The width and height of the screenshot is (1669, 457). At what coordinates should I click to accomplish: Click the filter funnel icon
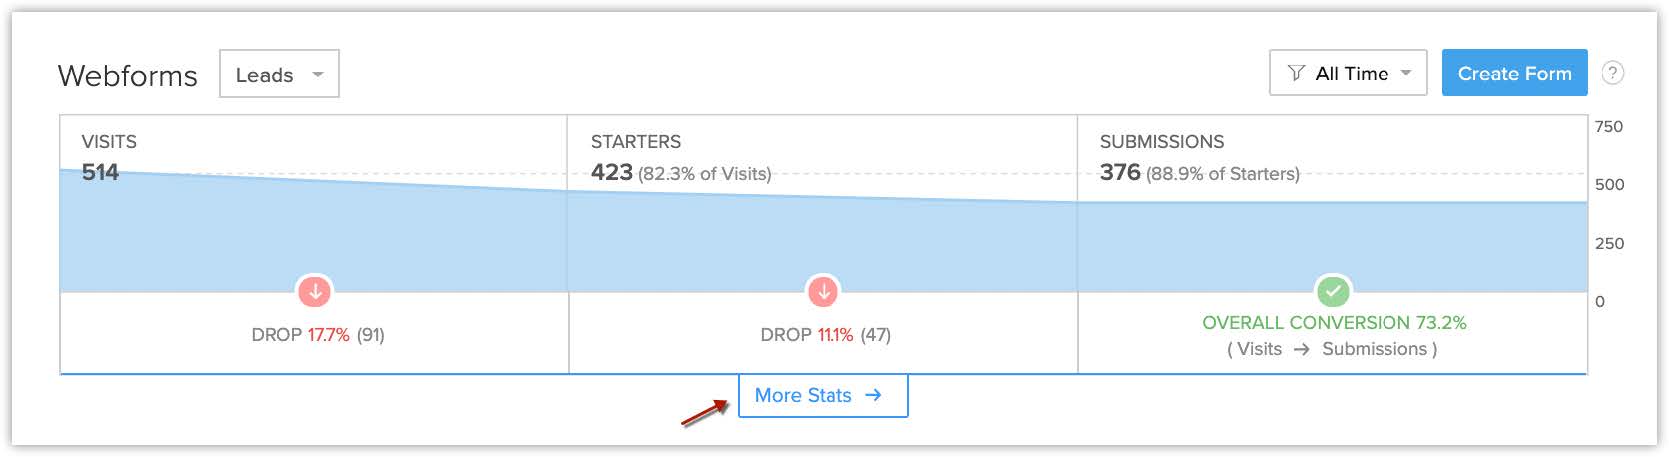coord(1296,73)
